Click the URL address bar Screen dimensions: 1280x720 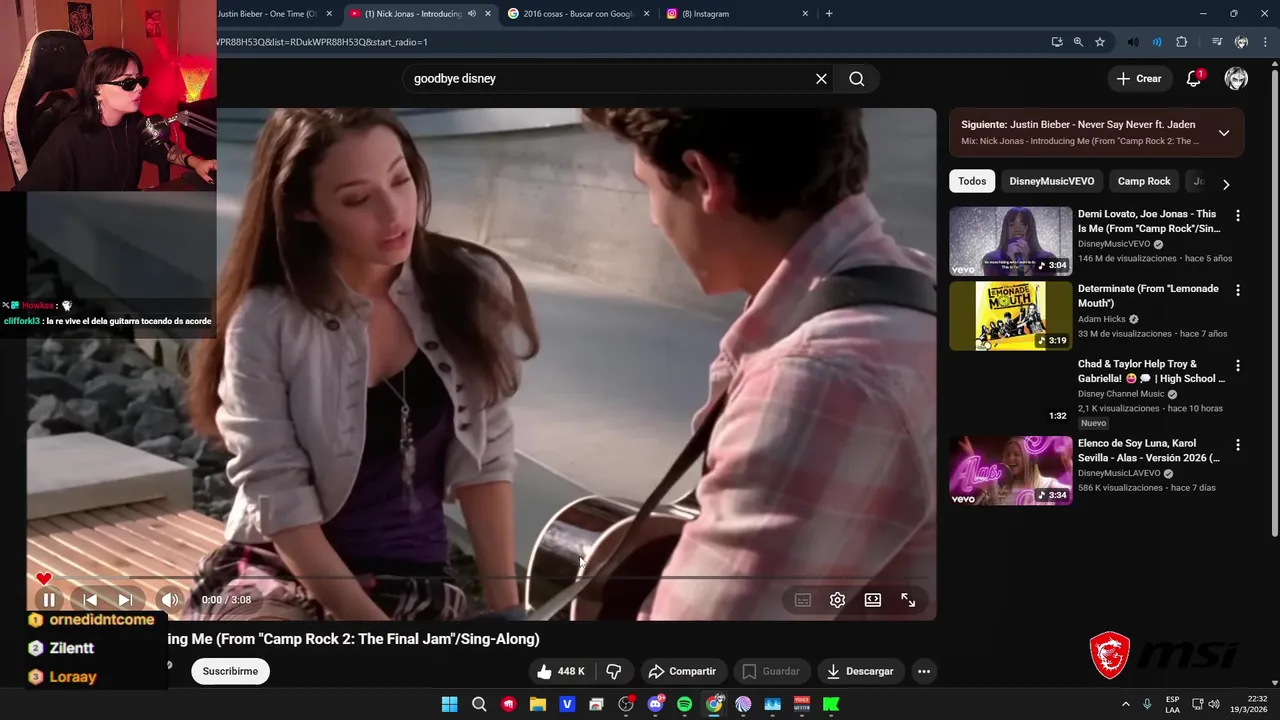tap(630, 42)
